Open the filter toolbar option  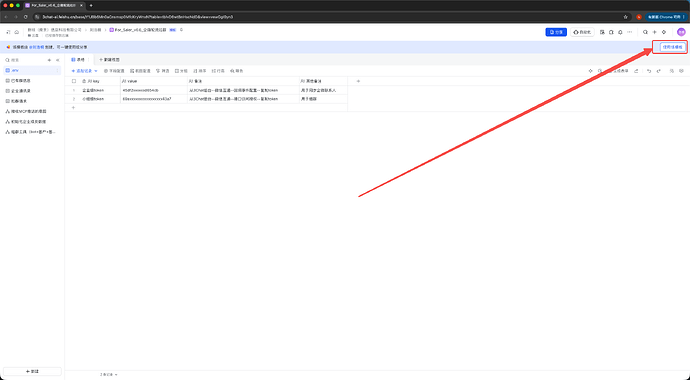coord(163,71)
